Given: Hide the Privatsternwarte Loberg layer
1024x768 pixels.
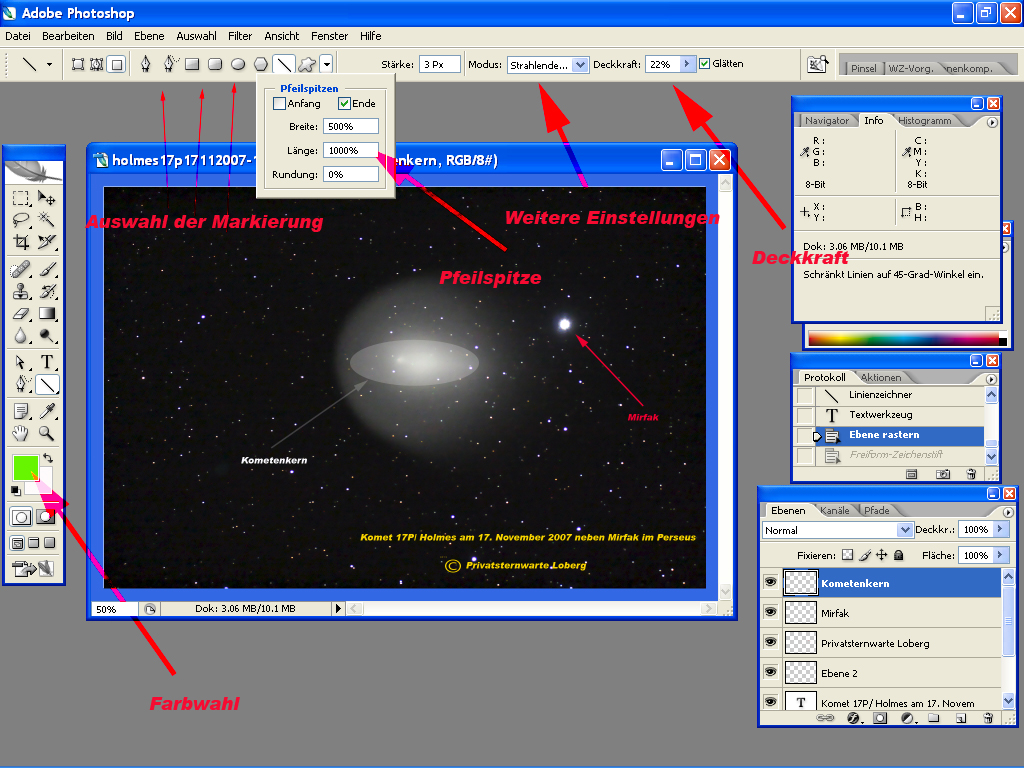Looking at the screenshot, I should (771, 642).
